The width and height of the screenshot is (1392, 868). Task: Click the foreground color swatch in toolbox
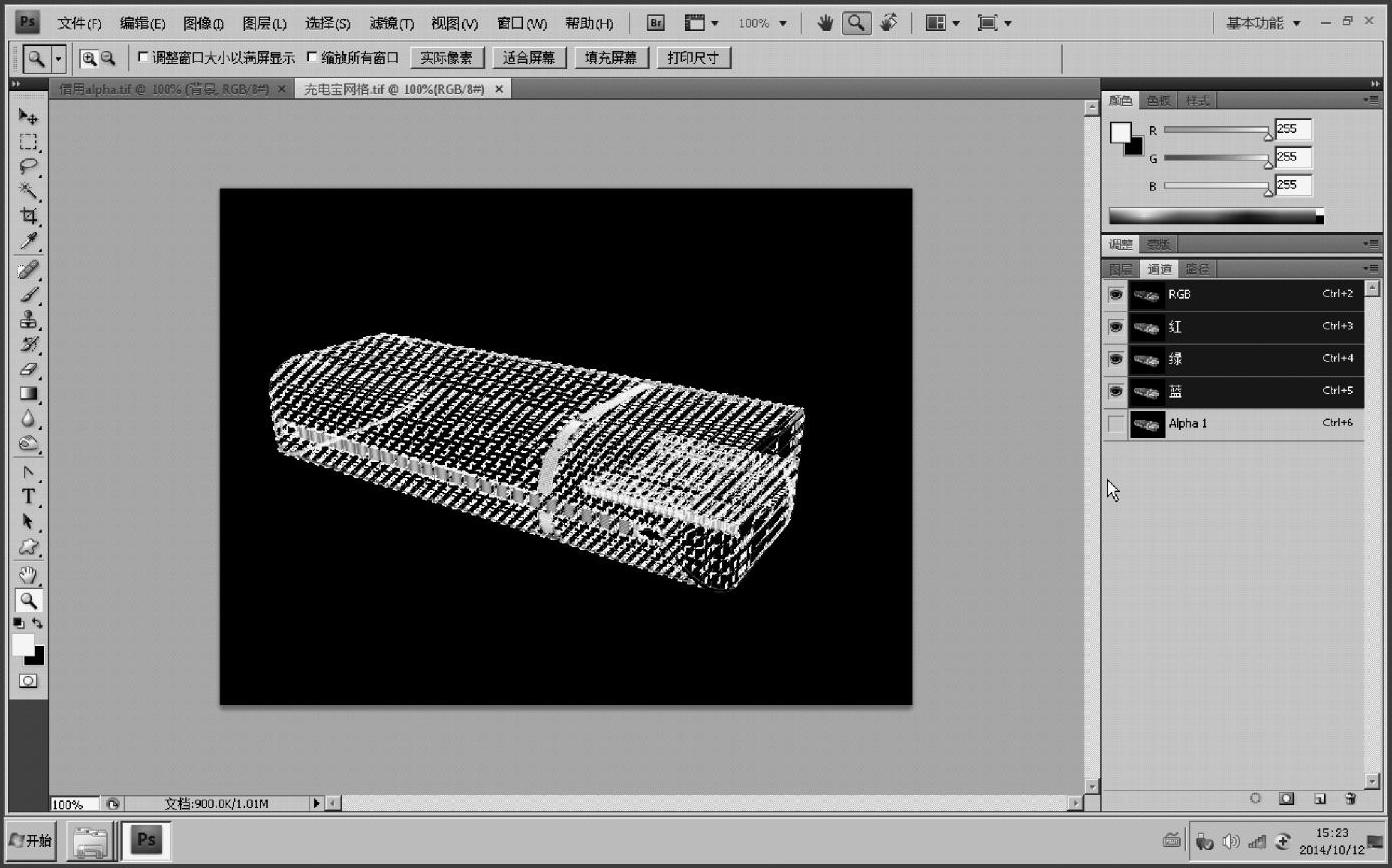22,645
